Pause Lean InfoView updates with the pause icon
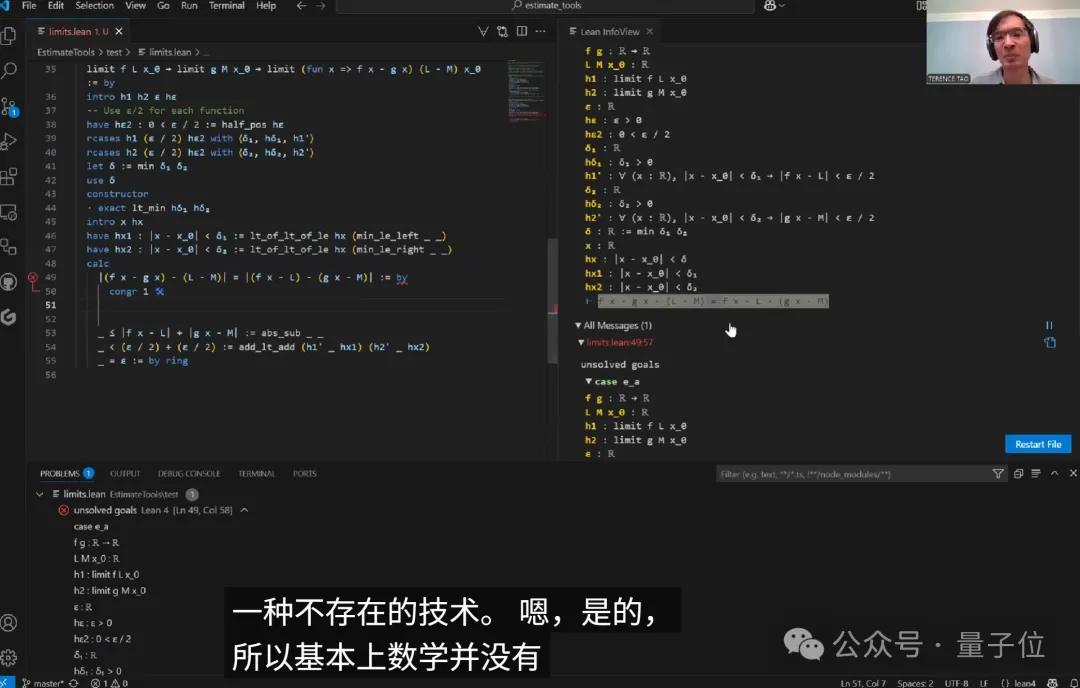Screen dimensions: 1080x688 coord(1049,324)
